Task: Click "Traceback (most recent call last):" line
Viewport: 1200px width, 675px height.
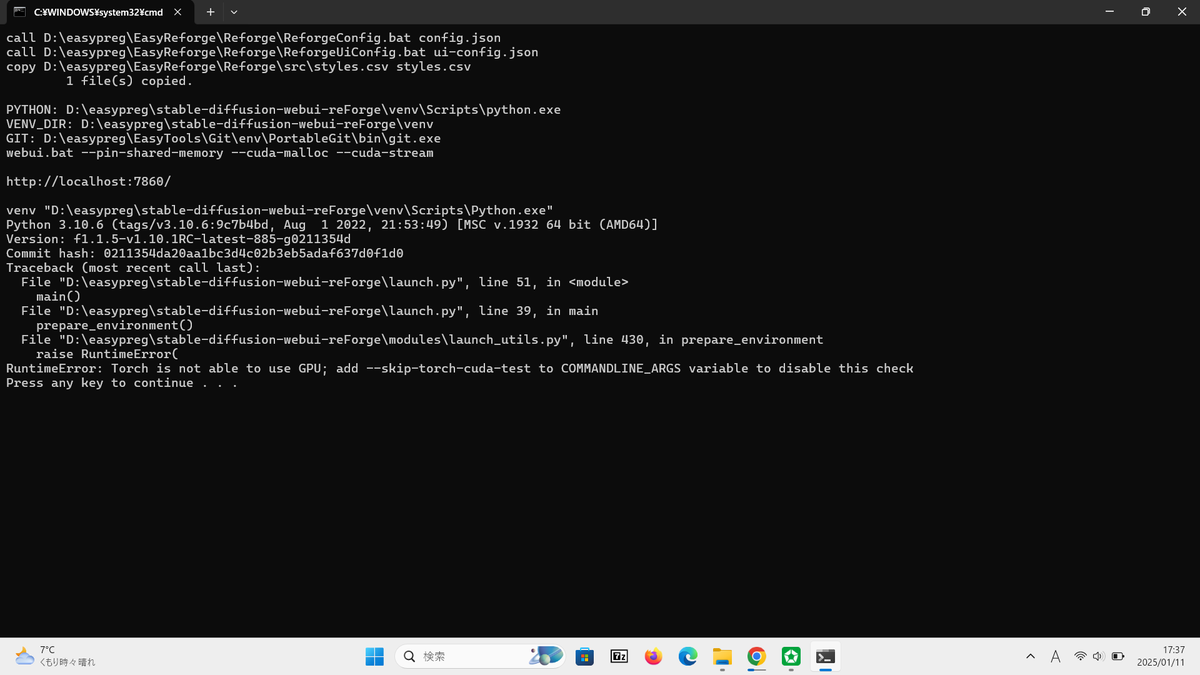Action: click(133, 268)
